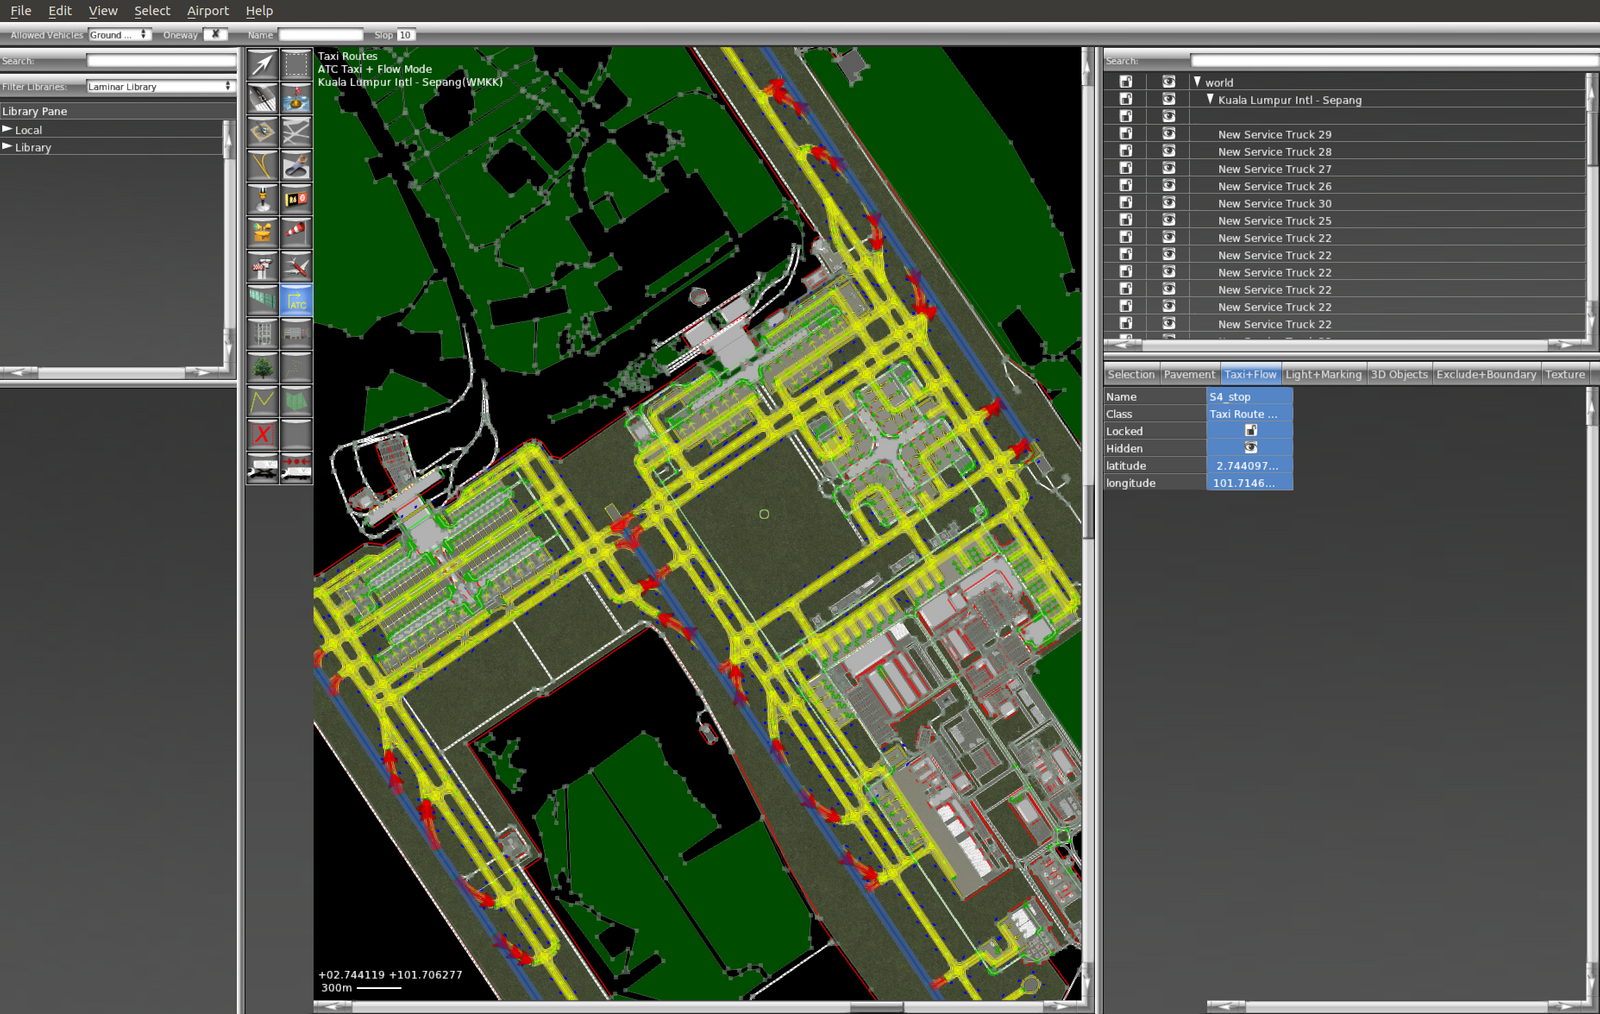This screenshot has height=1014, width=1600.
Task: Select the ATC Taxi Routes tool
Action: point(296,300)
